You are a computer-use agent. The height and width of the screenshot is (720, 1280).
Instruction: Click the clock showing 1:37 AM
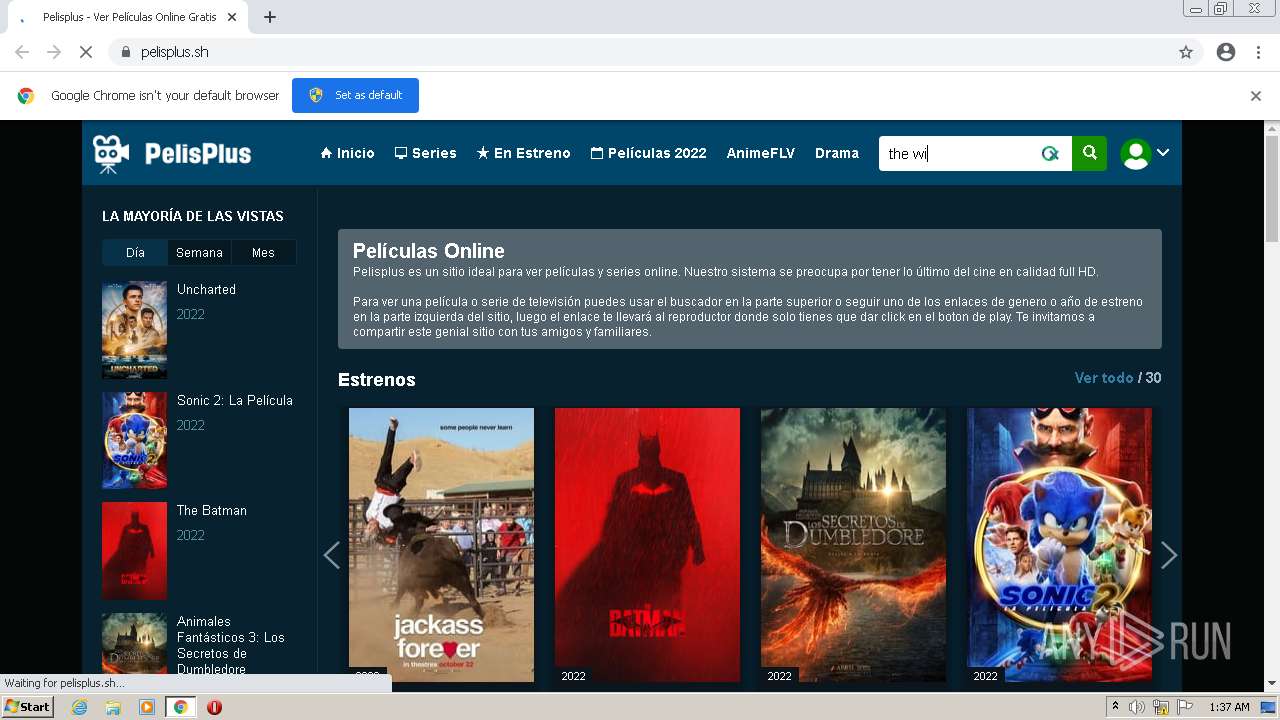tap(1229, 707)
